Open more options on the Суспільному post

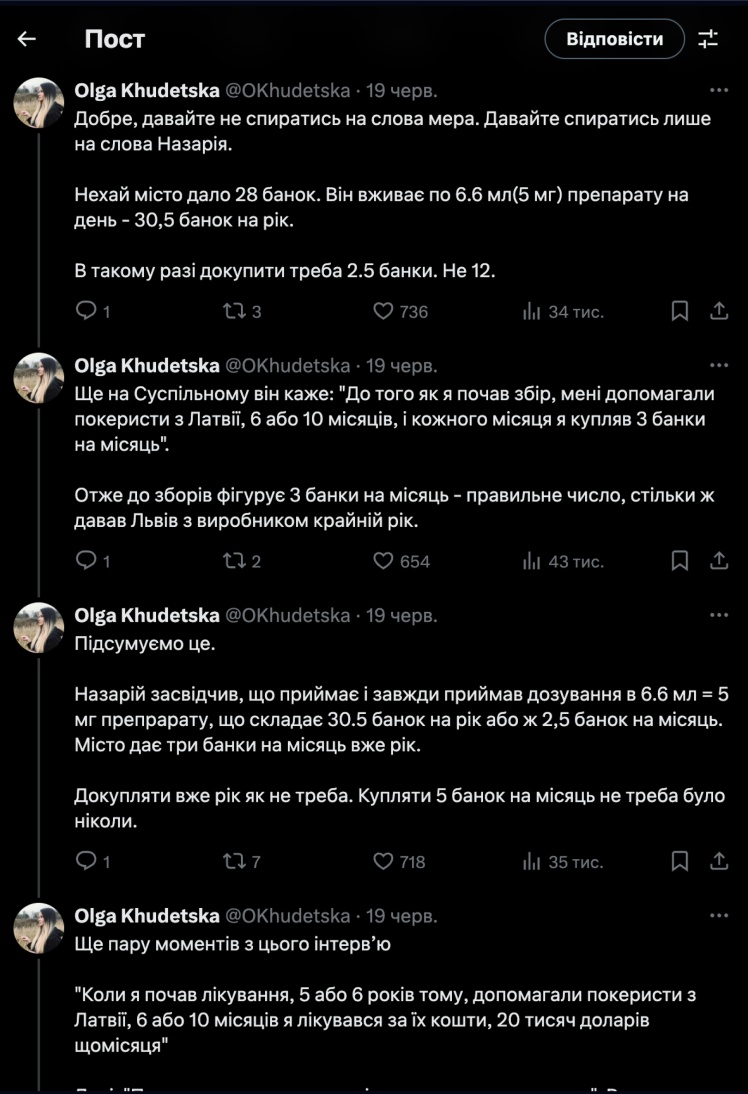[x=718, y=365]
